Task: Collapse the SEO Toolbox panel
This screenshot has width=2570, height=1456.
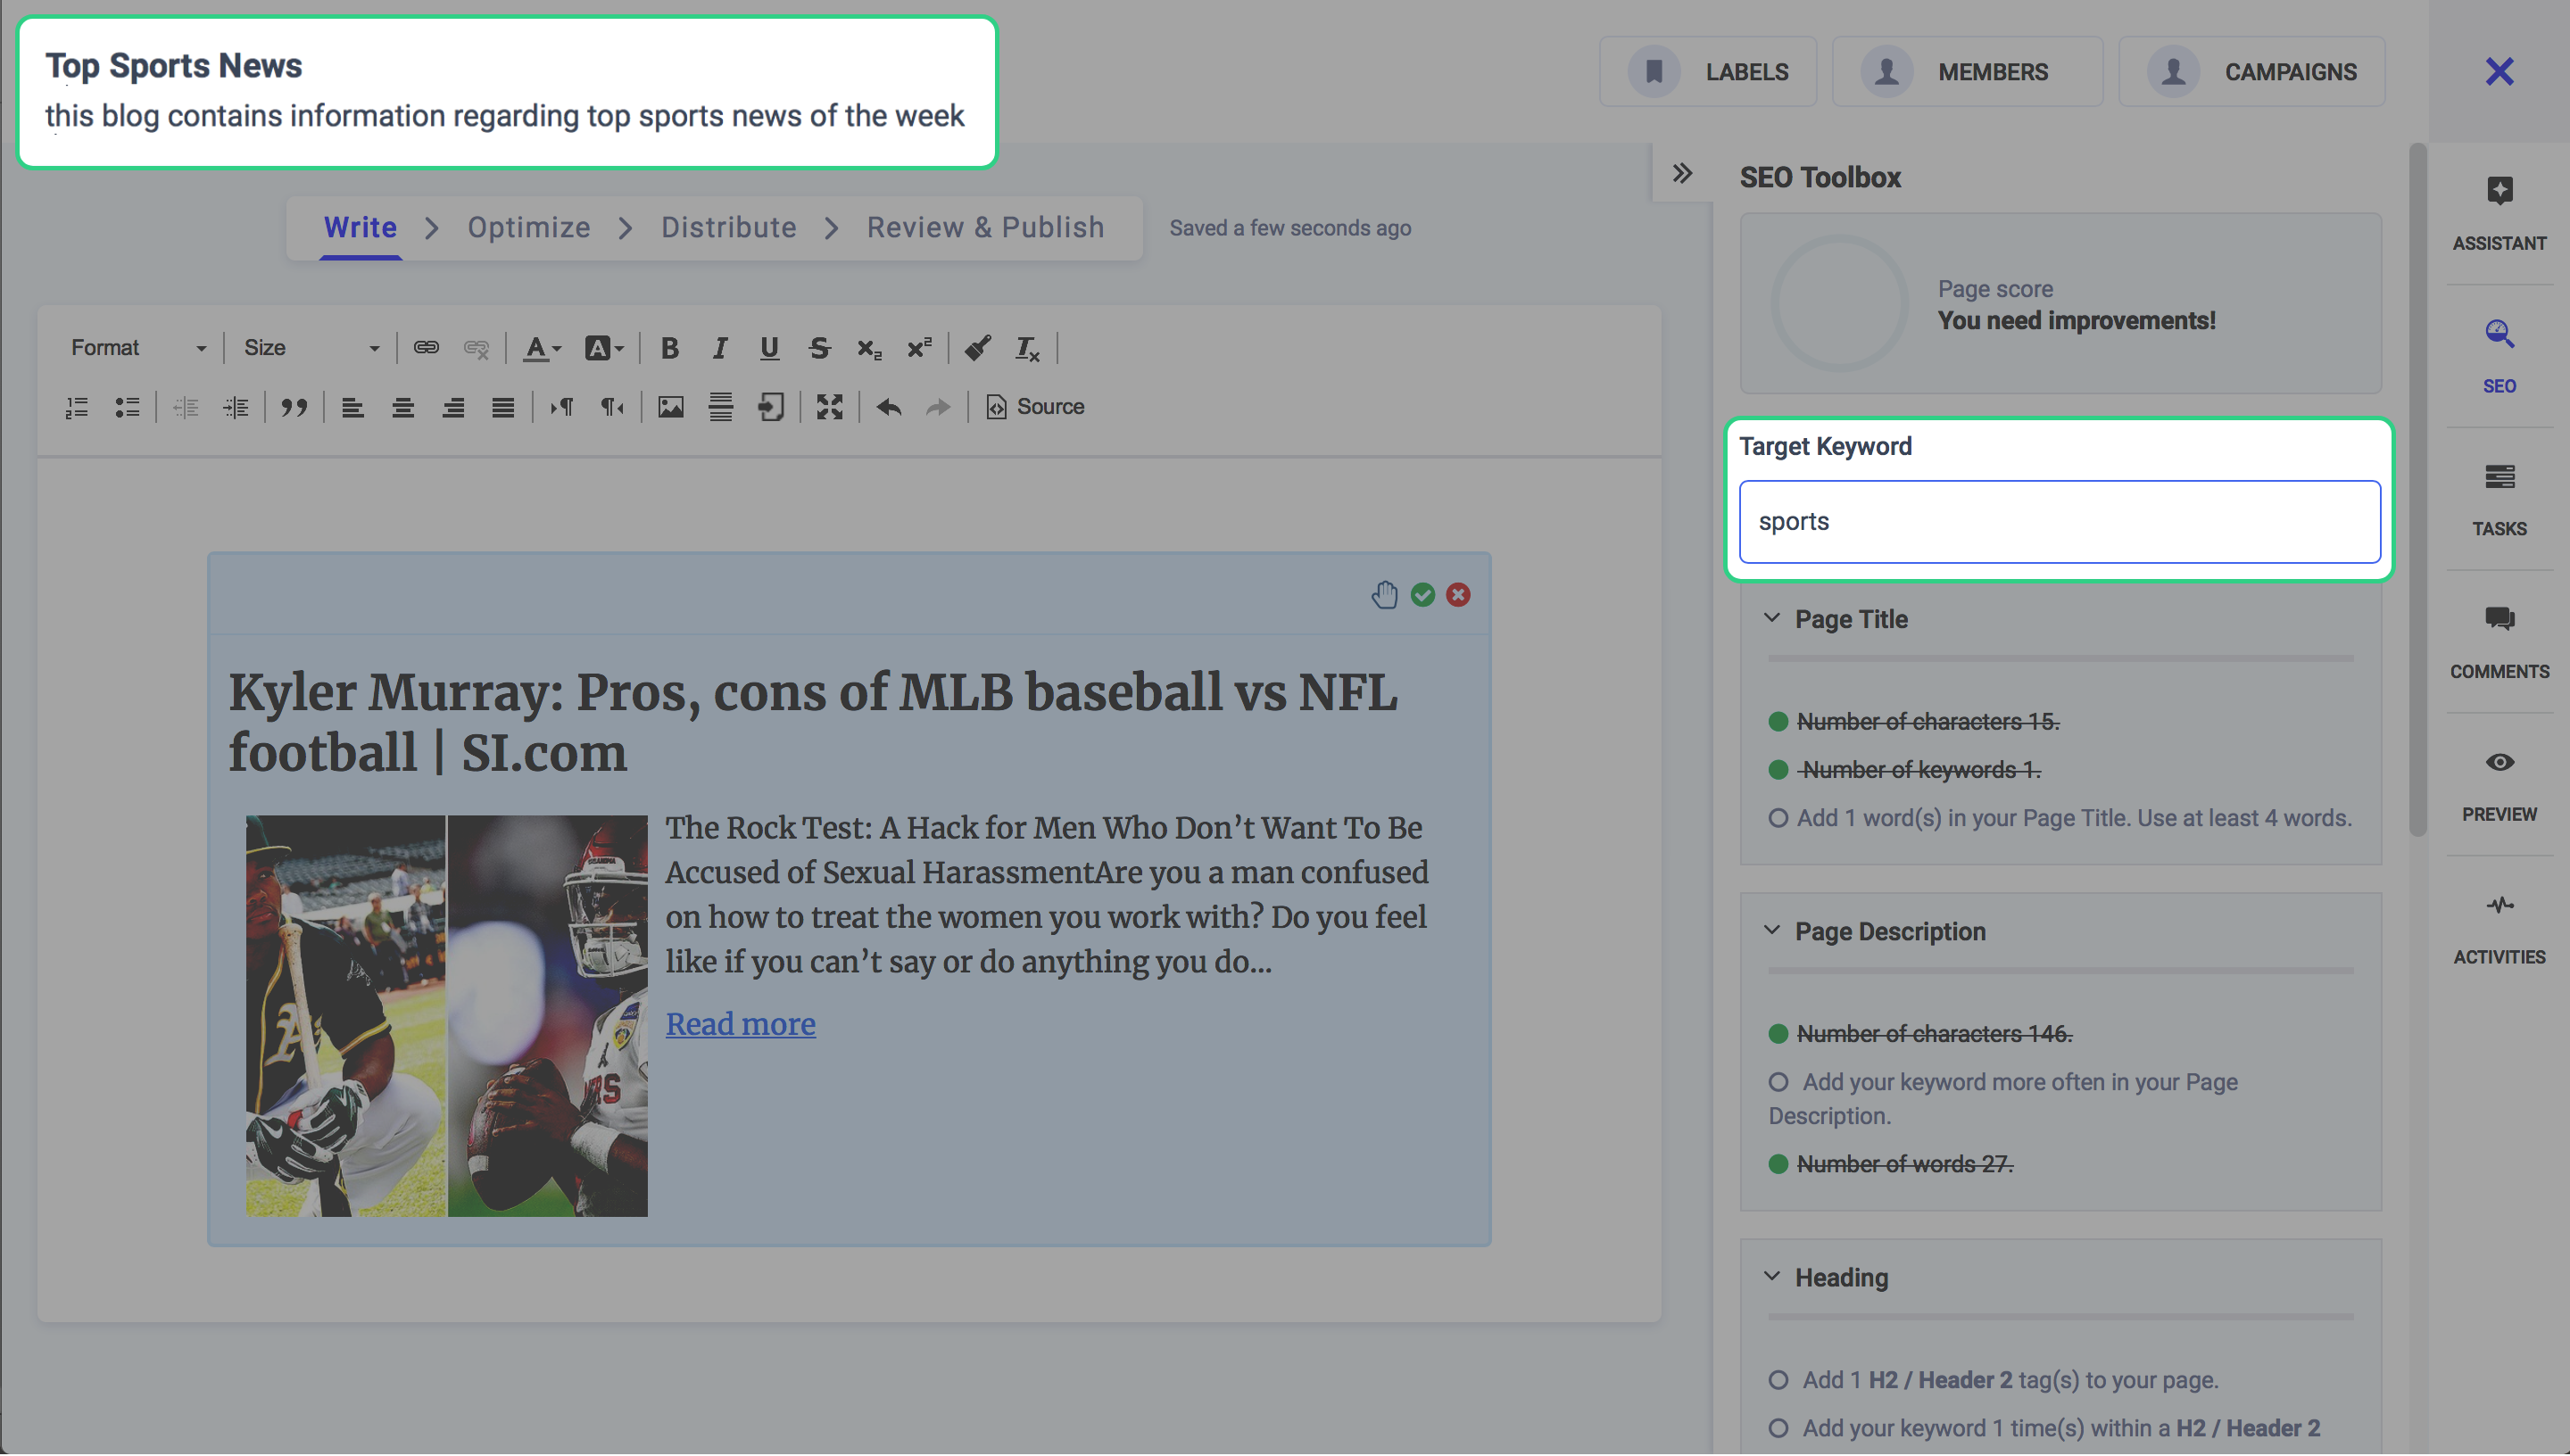Action: [x=1683, y=174]
